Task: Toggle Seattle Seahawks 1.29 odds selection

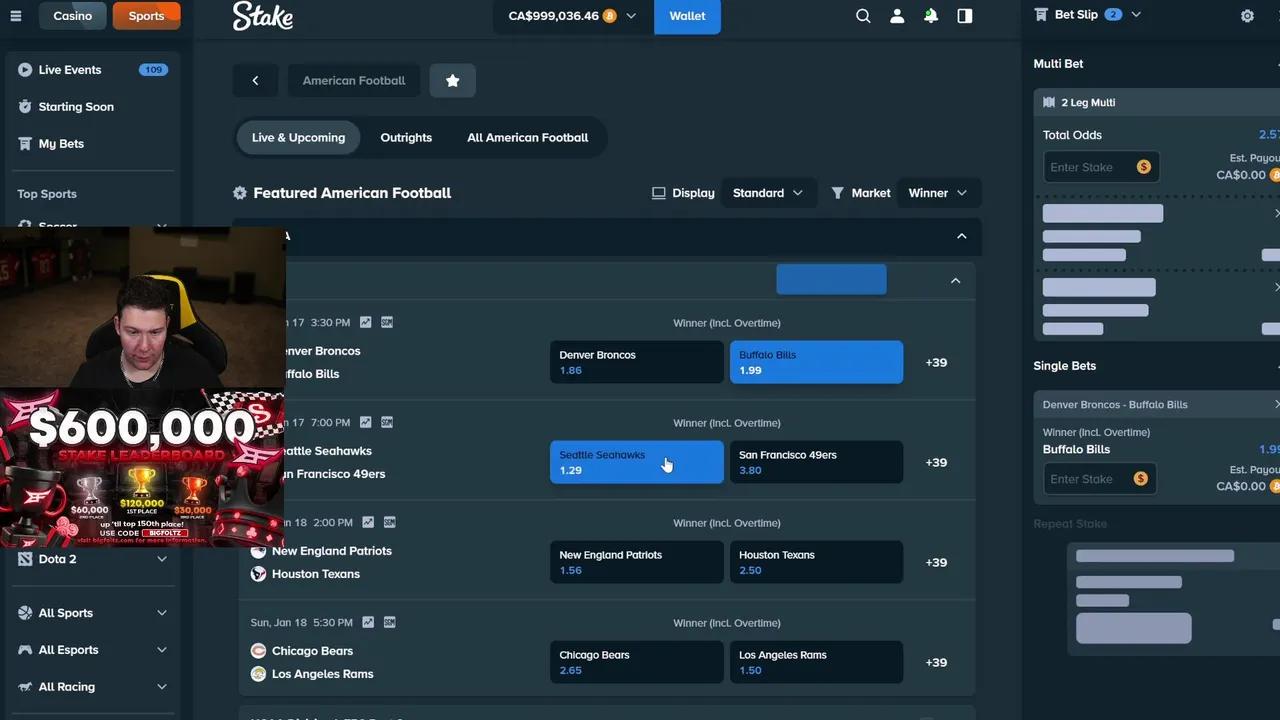Action: (x=636, y=462)
